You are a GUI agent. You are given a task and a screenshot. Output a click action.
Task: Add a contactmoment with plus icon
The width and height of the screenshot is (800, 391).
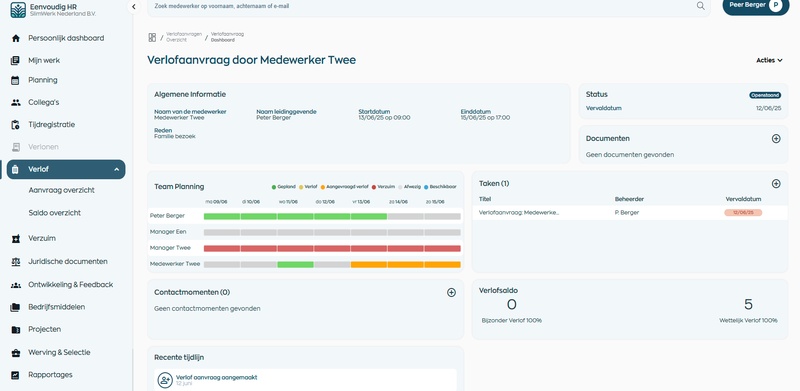451,292
